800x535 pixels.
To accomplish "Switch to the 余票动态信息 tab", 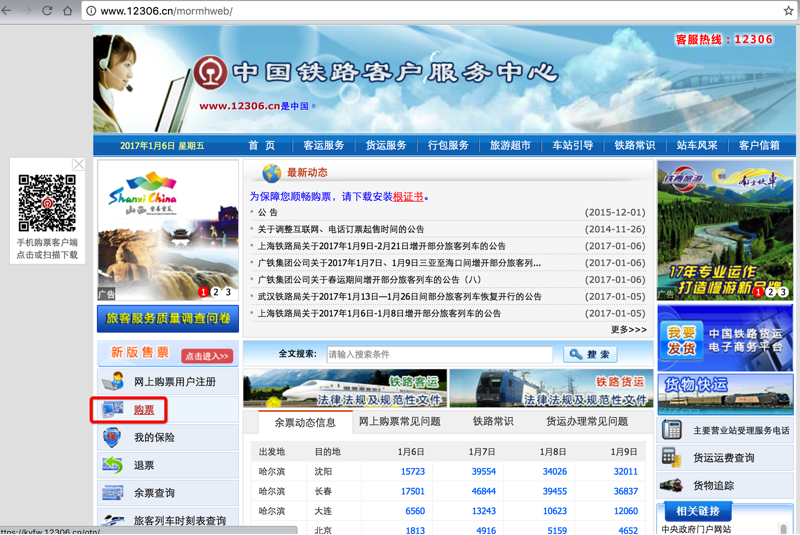I will pyautogui.click(x=305, y=422).
